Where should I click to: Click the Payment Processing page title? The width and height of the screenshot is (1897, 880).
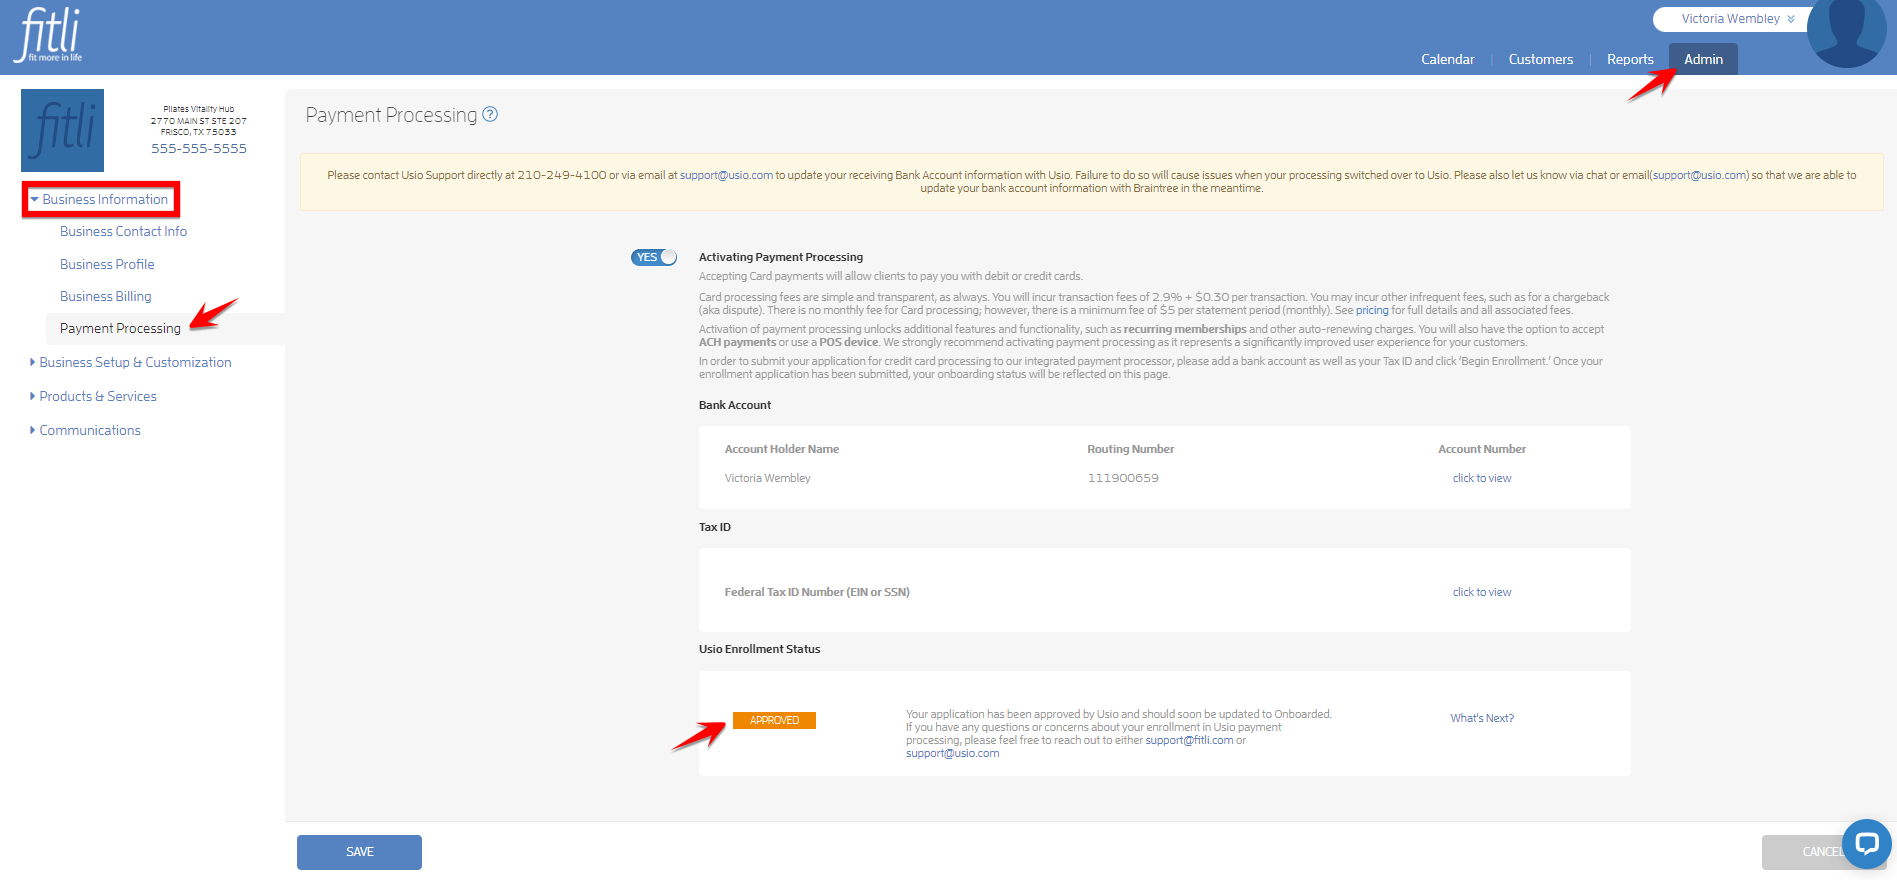391,115
